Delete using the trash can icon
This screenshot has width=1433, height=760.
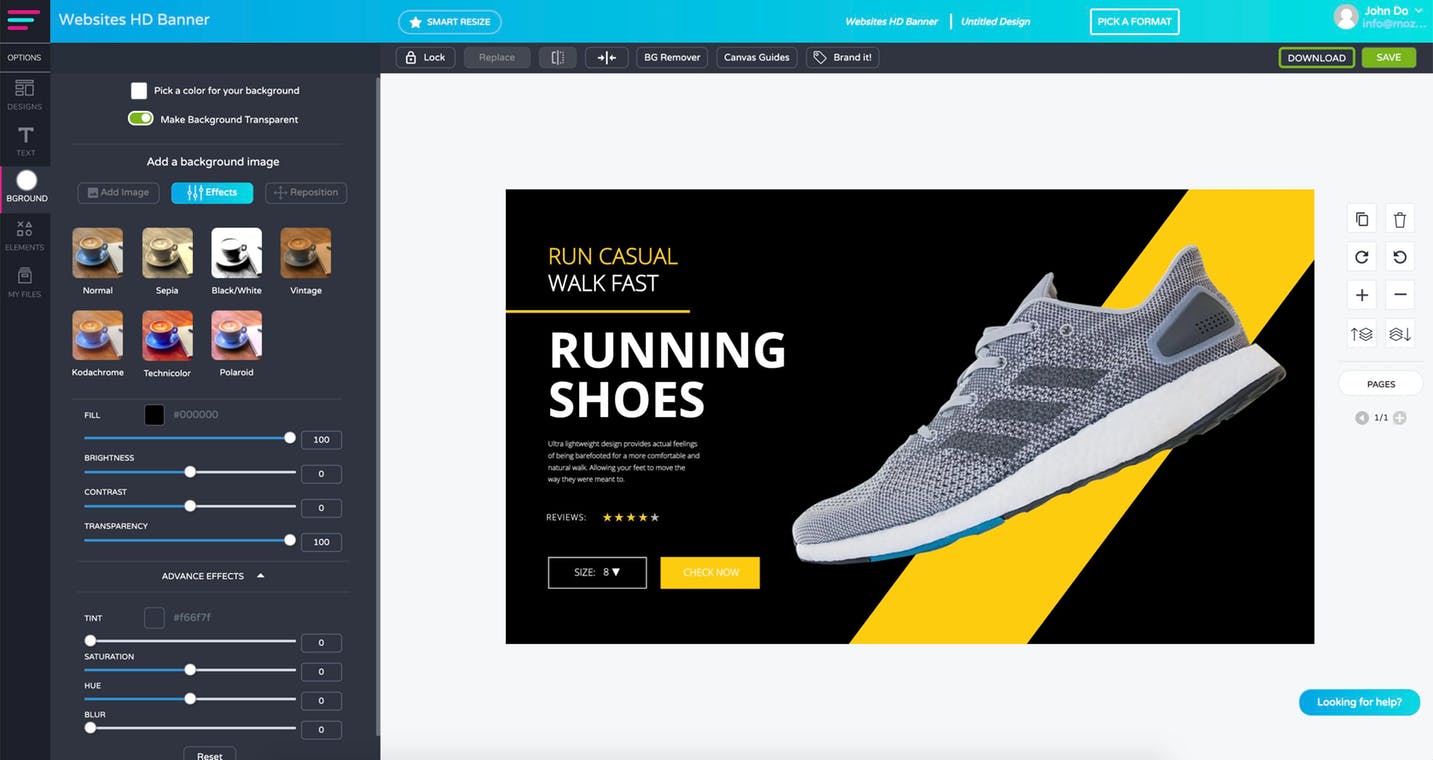[1400, 219]
